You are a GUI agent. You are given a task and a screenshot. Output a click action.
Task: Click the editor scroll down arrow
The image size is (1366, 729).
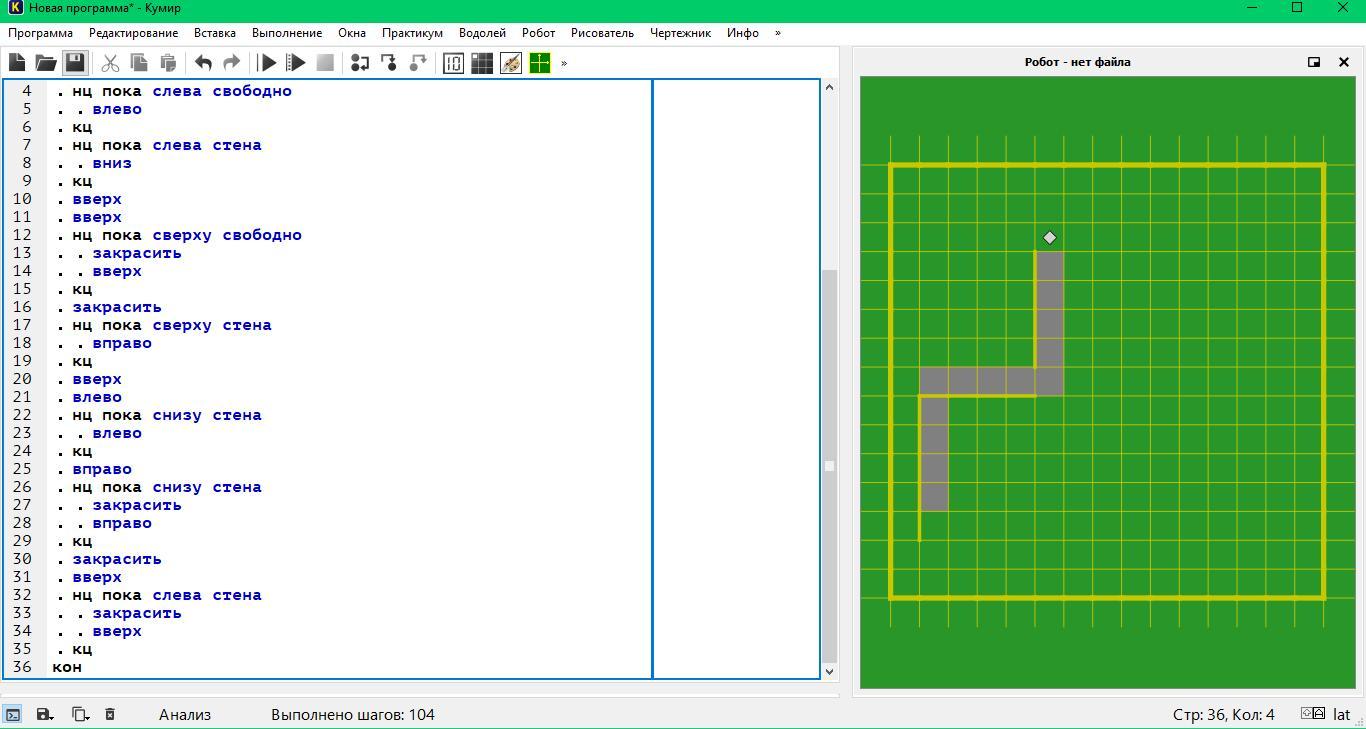(x=829, y=671)
